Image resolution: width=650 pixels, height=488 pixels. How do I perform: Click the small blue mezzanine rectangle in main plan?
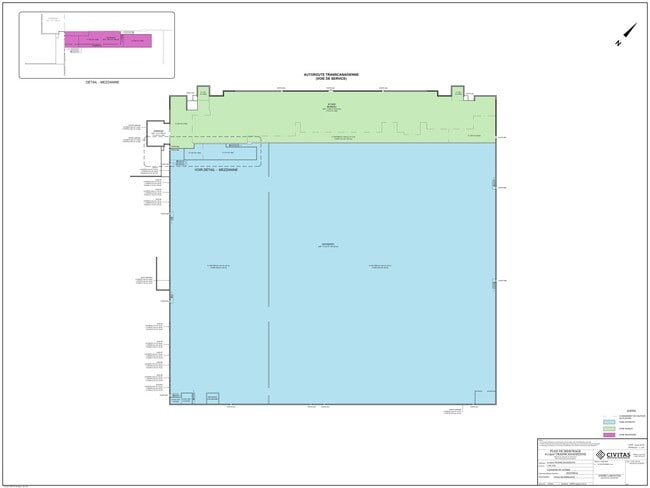tap(226, 151)
